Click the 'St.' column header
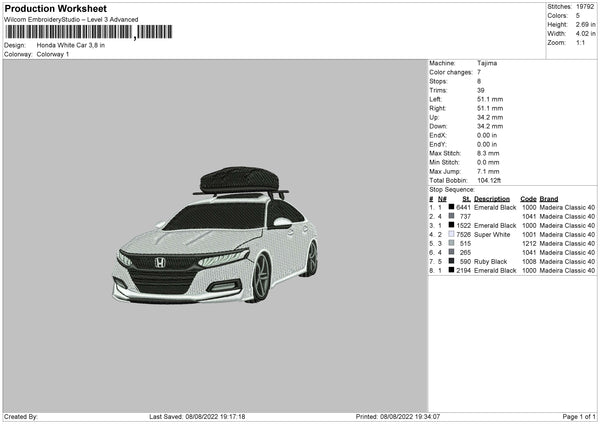Image resolution: width=600 pixels, height=424 pixels. click(x=466, y=199)
